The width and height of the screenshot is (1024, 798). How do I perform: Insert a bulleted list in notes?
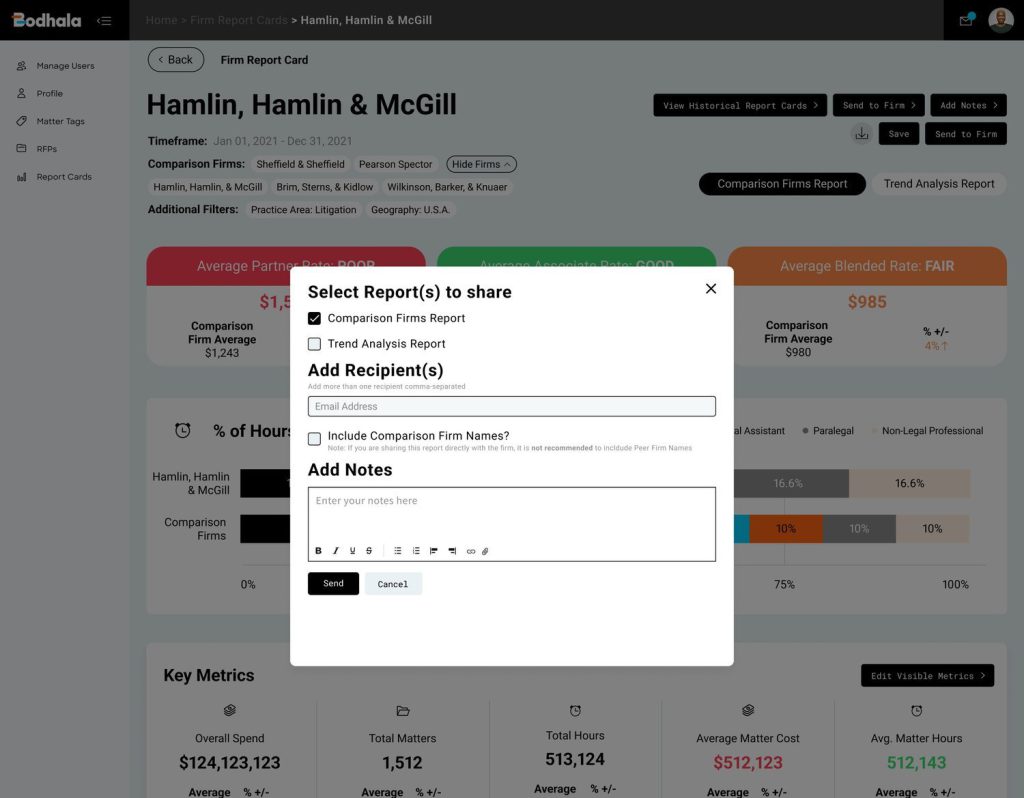pos(398,551)
